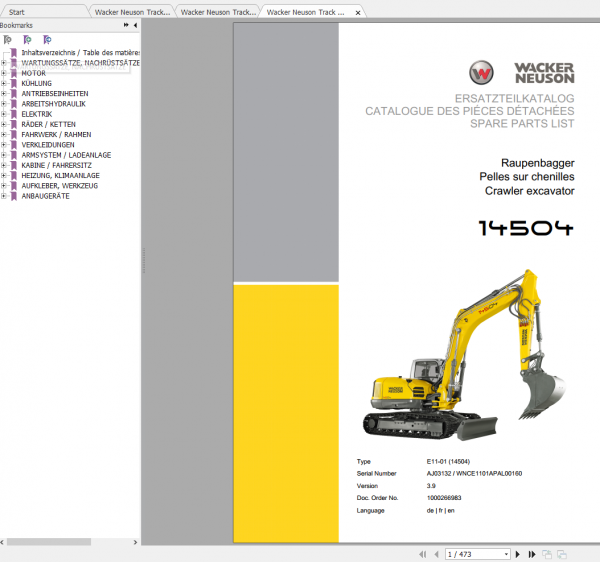Go to the next page
The image size is (600, 562).
(518, 554)
